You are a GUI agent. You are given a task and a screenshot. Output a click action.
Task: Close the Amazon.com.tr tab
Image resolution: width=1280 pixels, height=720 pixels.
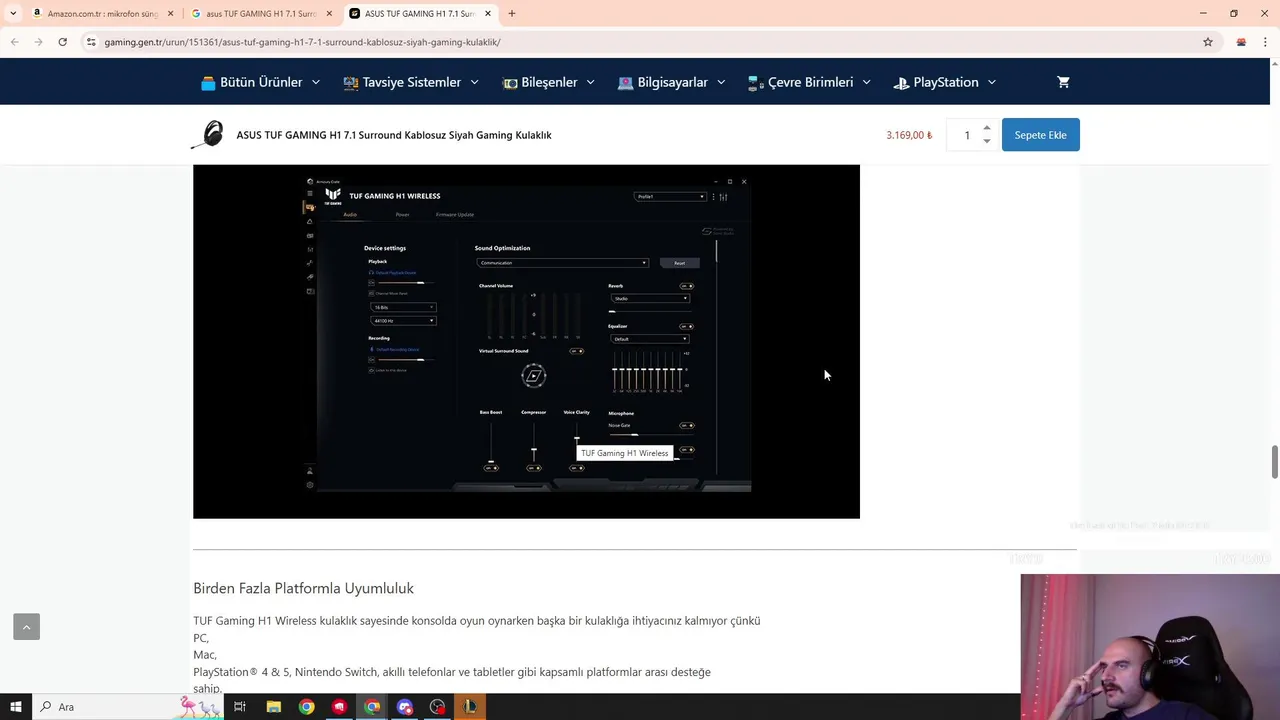click(170, 13)
